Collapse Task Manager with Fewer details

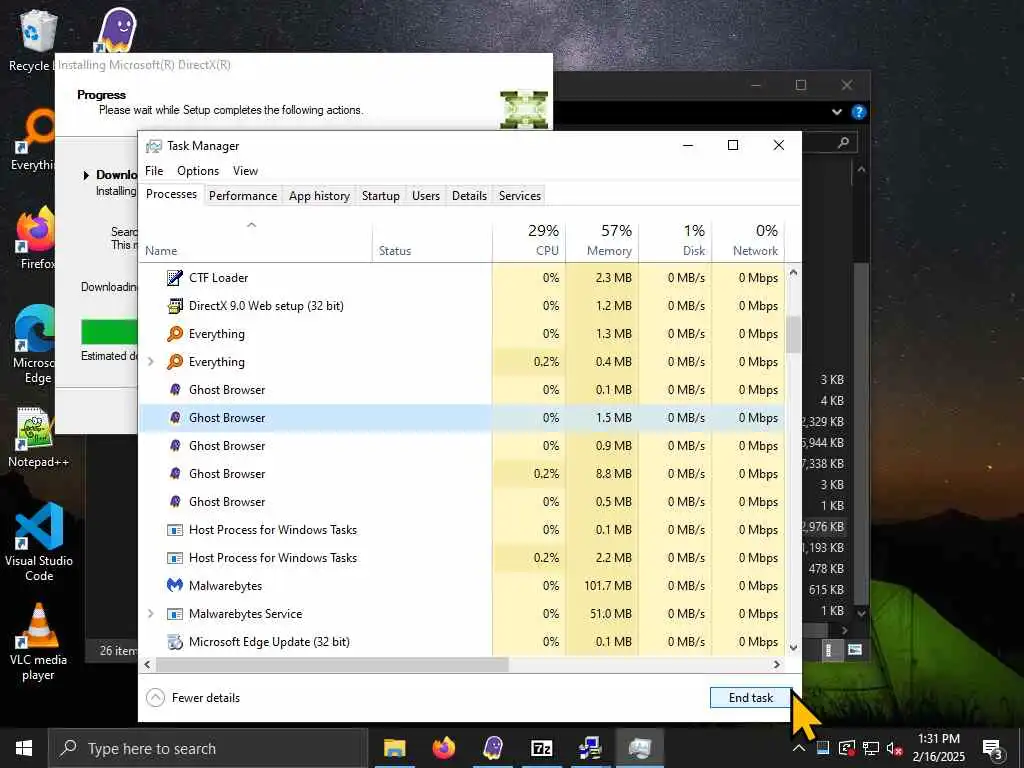point(193,697)
